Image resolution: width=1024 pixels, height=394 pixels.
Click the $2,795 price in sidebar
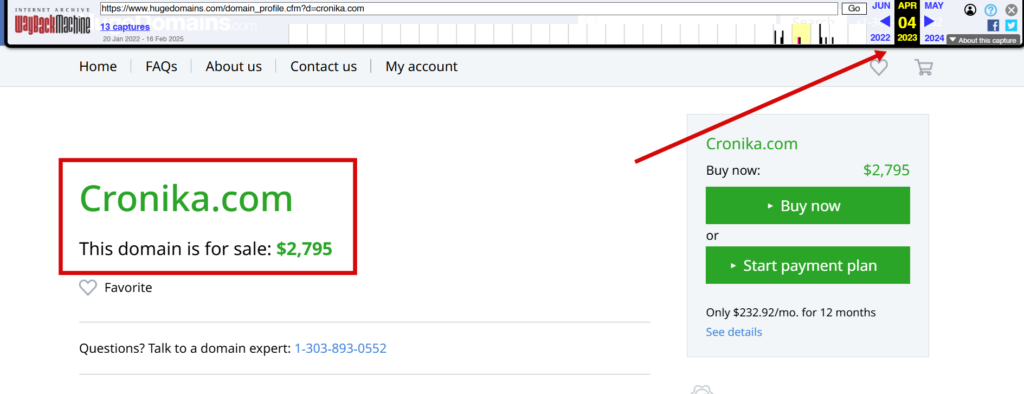coord(886,171)
